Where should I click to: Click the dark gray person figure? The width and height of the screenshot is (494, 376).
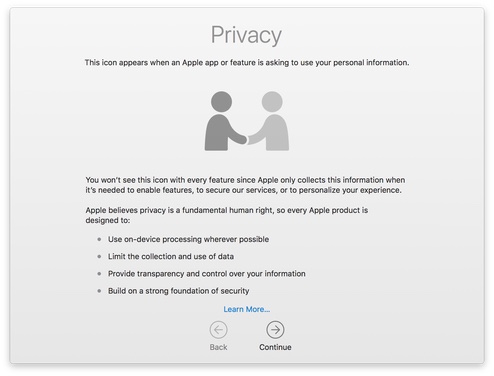click(x=222, y=121)
